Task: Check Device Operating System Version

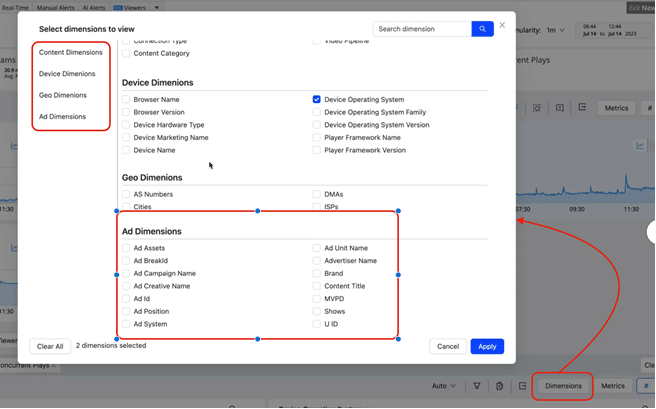Action: (317, 125)
